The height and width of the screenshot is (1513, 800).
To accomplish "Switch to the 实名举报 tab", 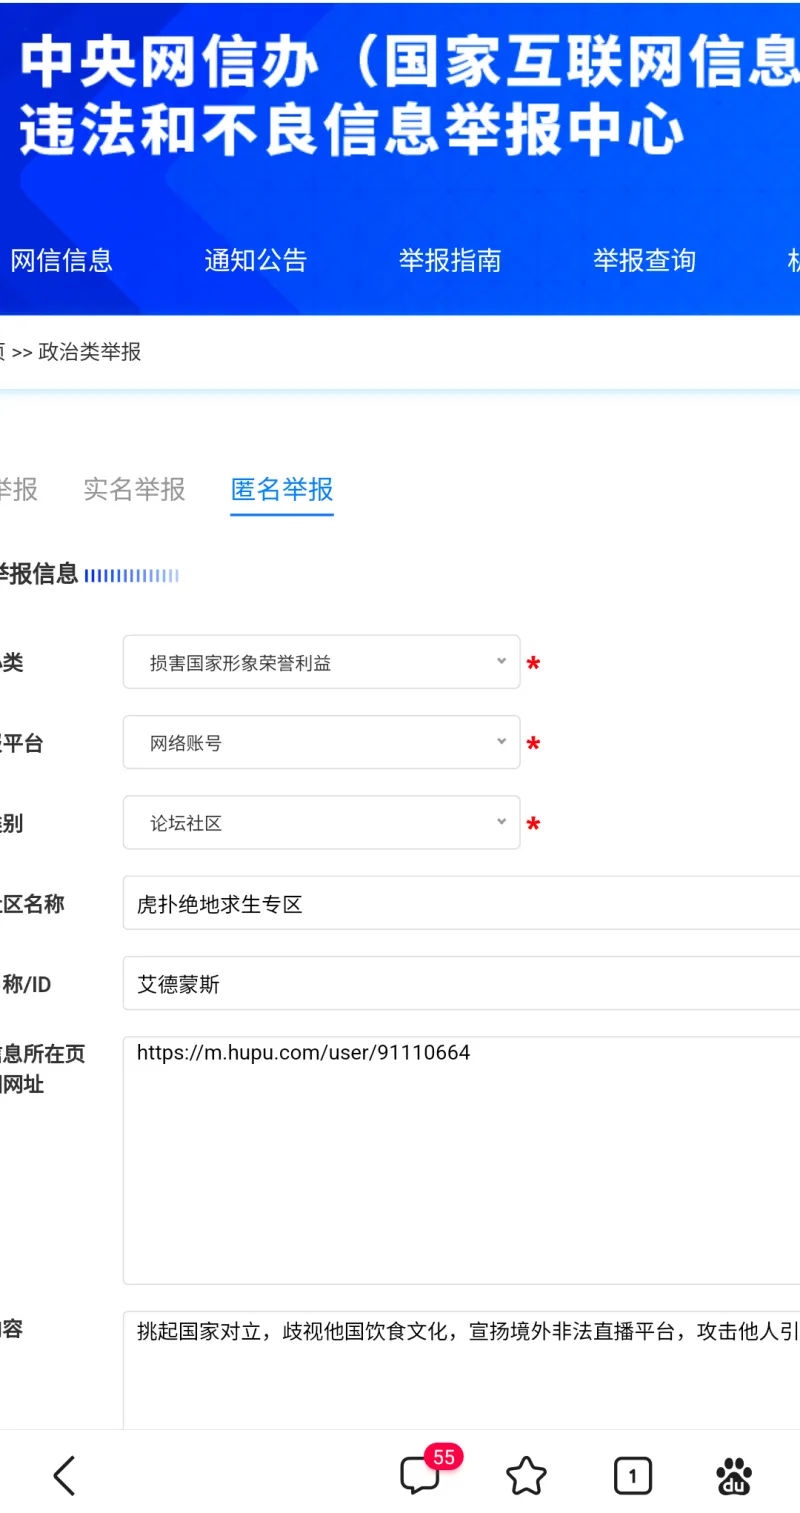I will (134, 489).
